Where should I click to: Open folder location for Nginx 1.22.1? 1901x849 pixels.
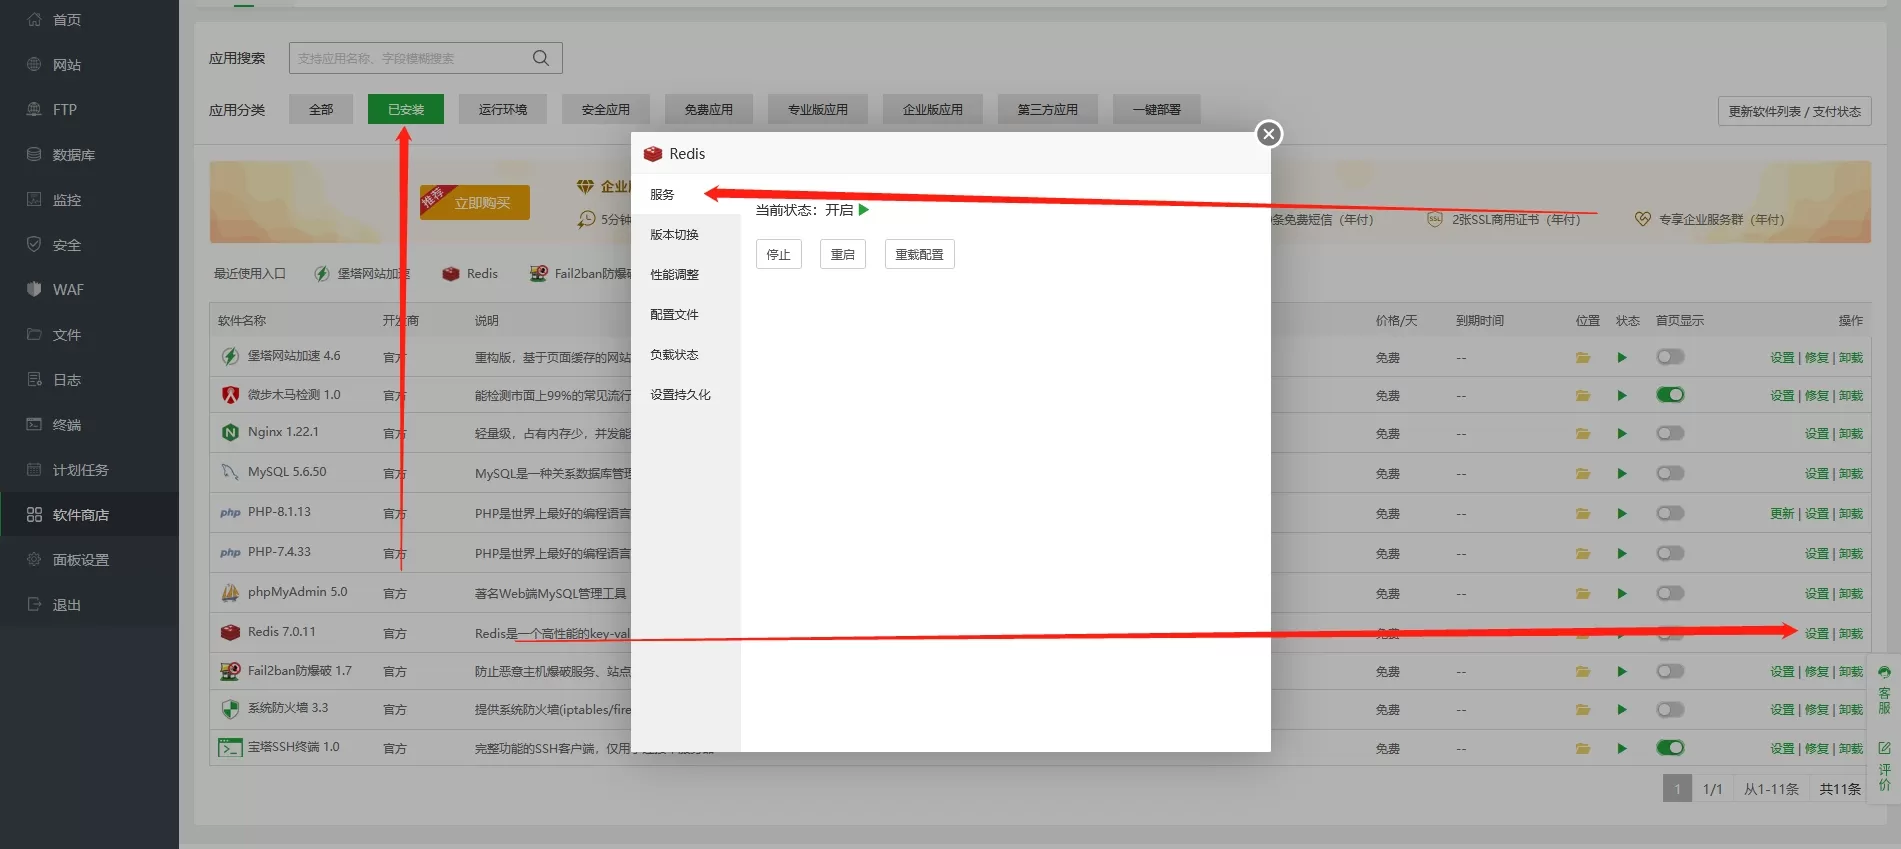[x=1583, y=434]
